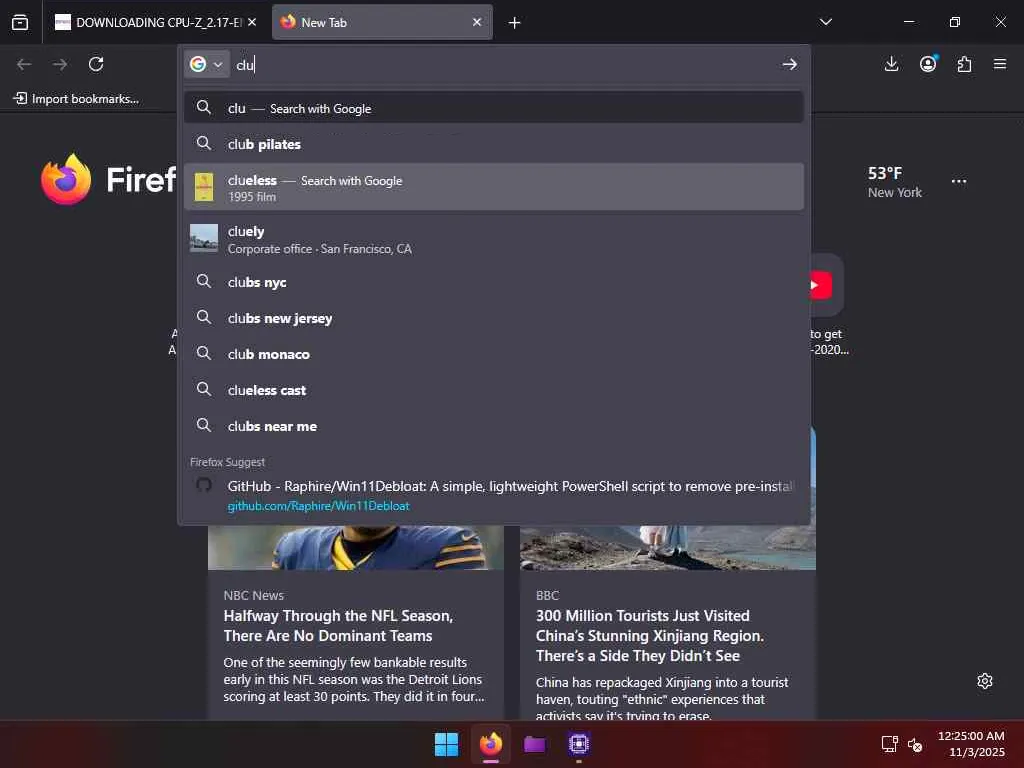Go forward with the forward arrow
The width and height of the screenshot is (1024, 768).
(60, 64)
